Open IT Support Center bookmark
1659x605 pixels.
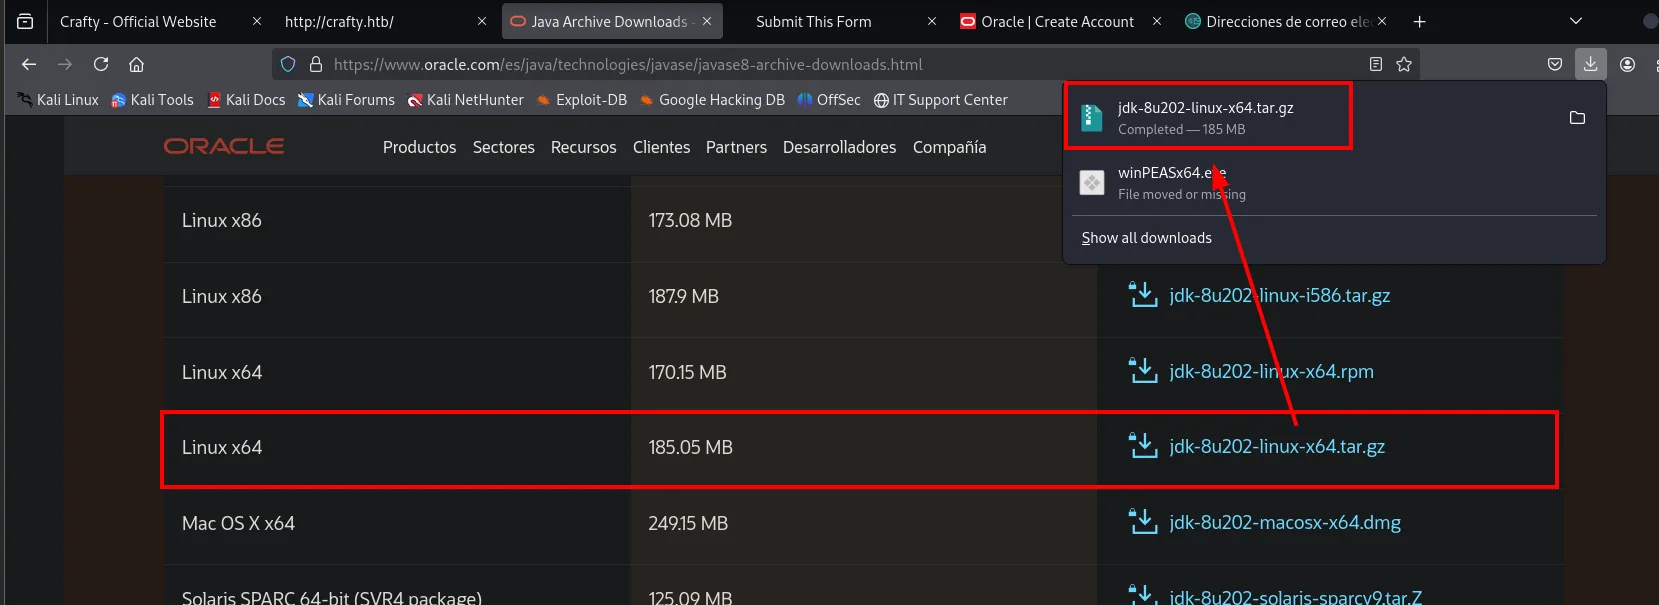[x=940, y=100]
